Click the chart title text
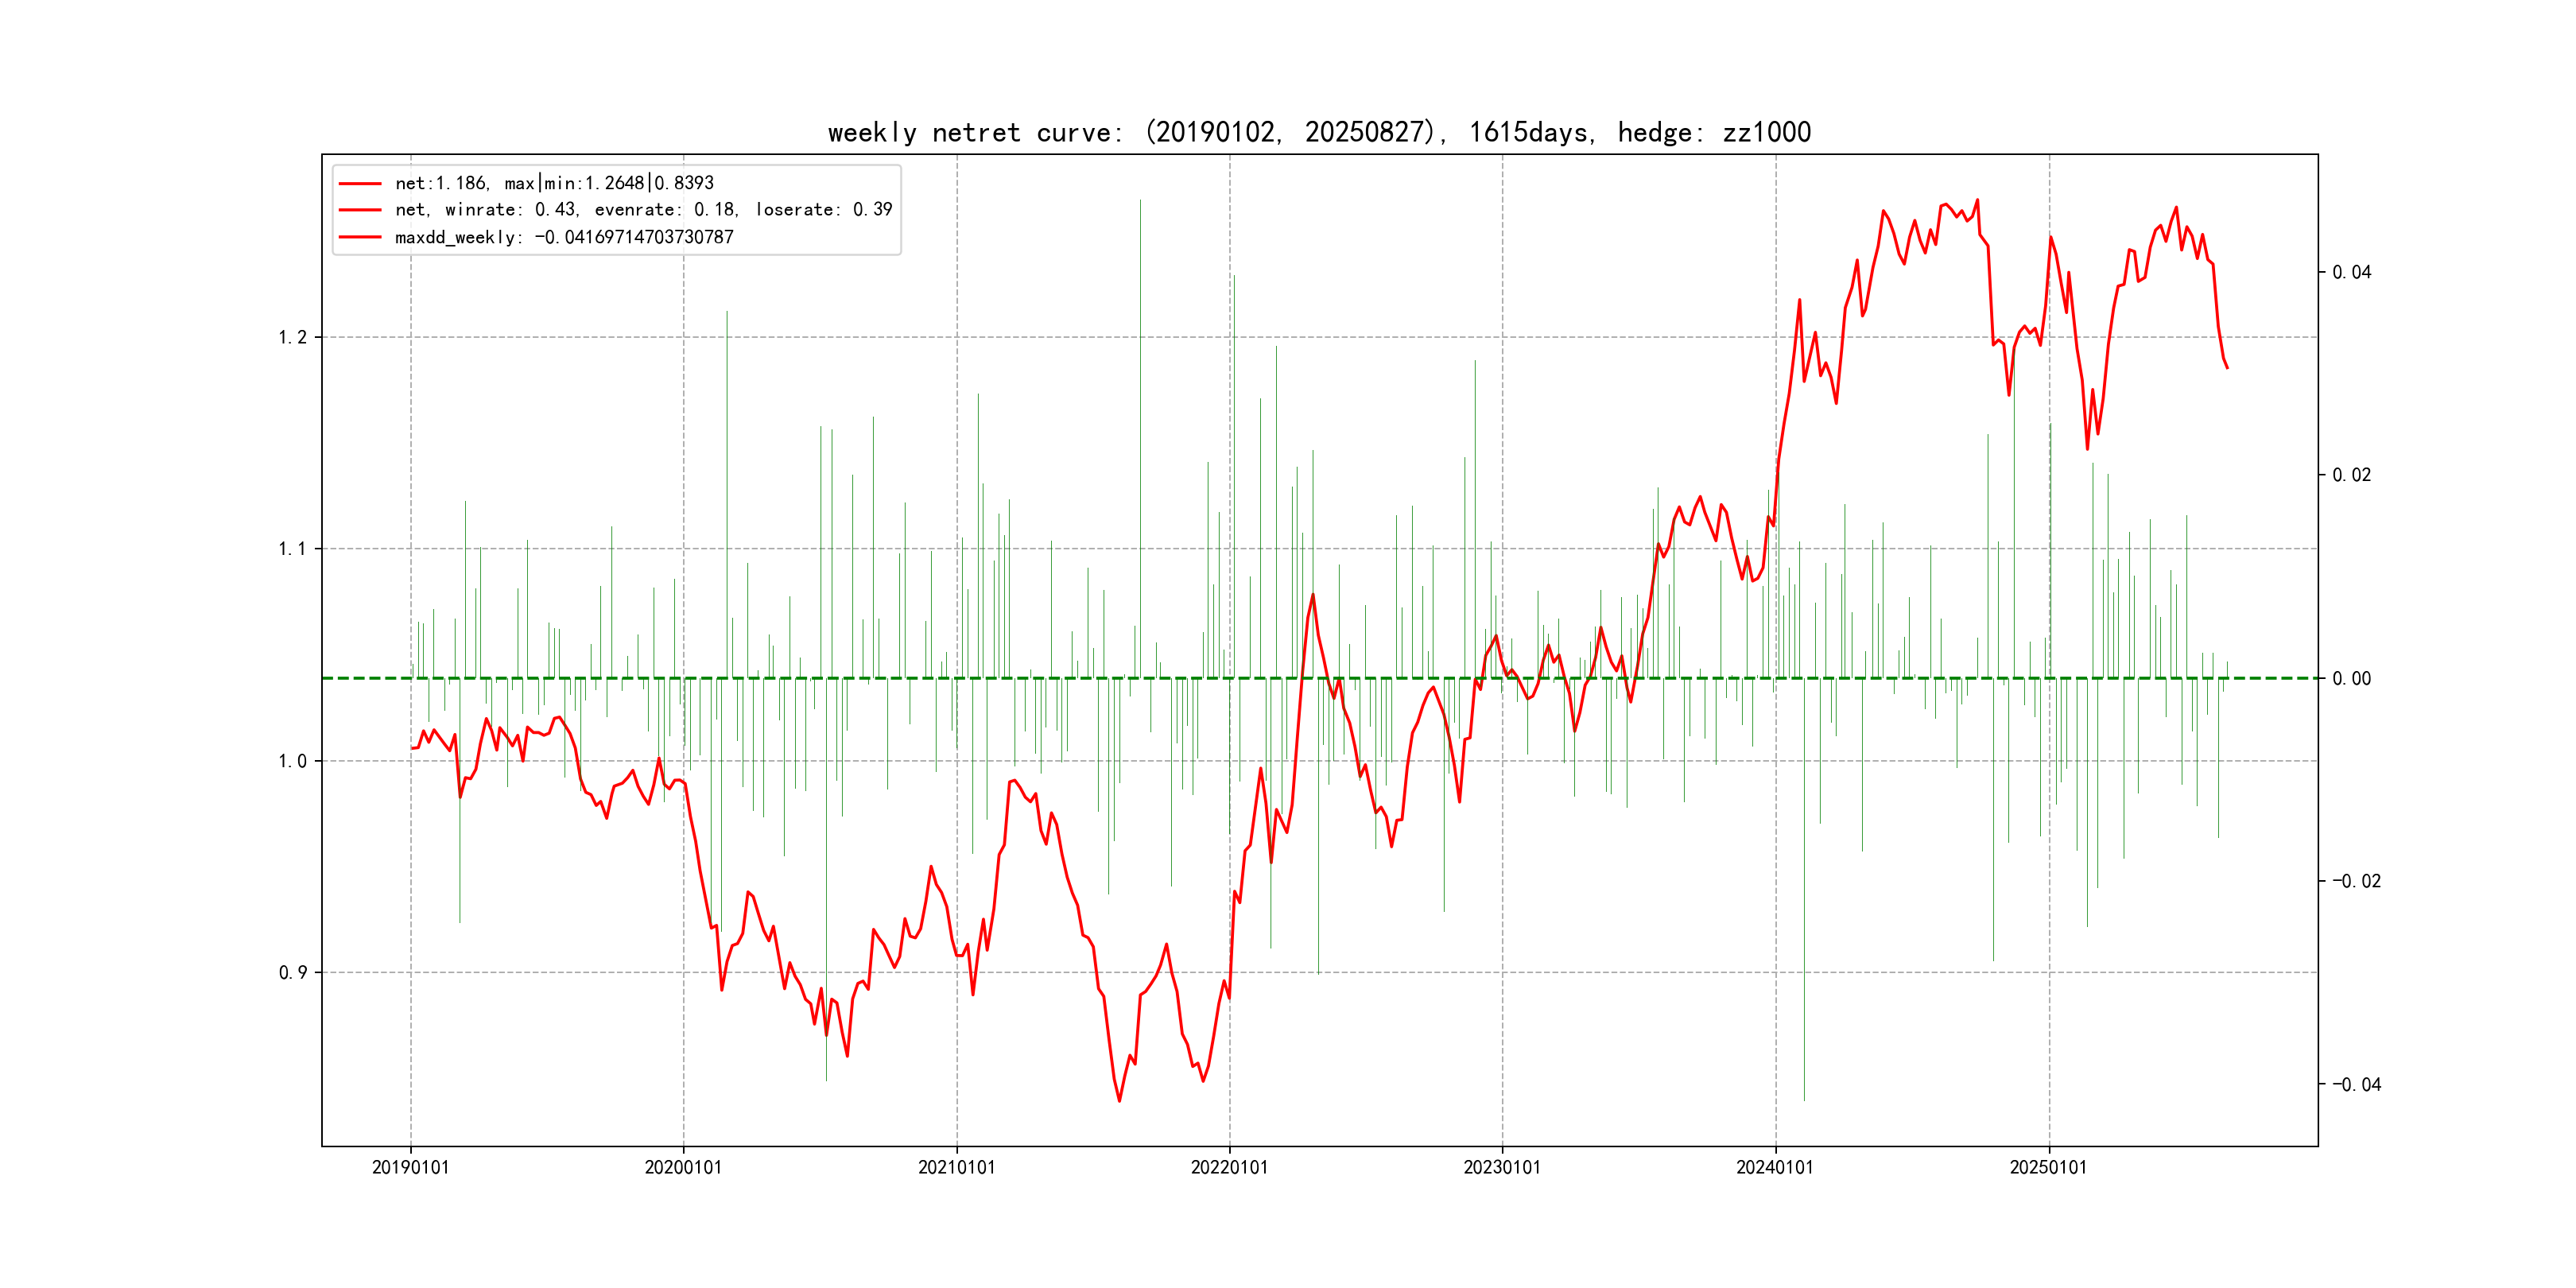The height and width of the screenshot is (1288, 2576). point(1319,132)
